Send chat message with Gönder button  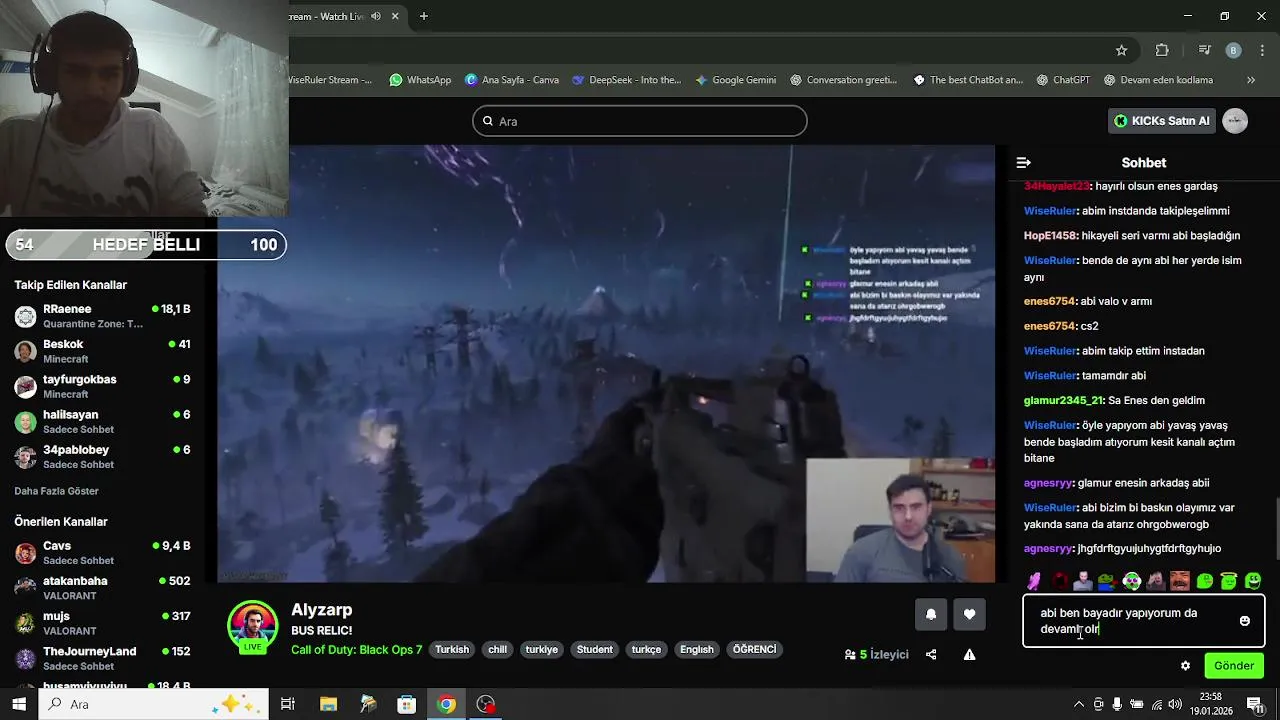click(x=1234, y=666)
